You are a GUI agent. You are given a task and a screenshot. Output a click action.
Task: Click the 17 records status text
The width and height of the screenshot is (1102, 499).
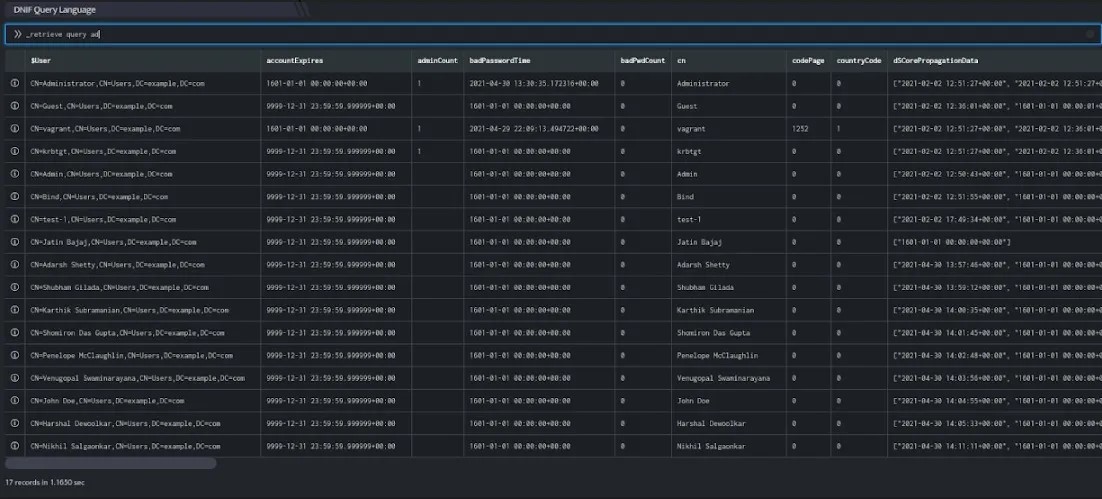pos(45,483)
